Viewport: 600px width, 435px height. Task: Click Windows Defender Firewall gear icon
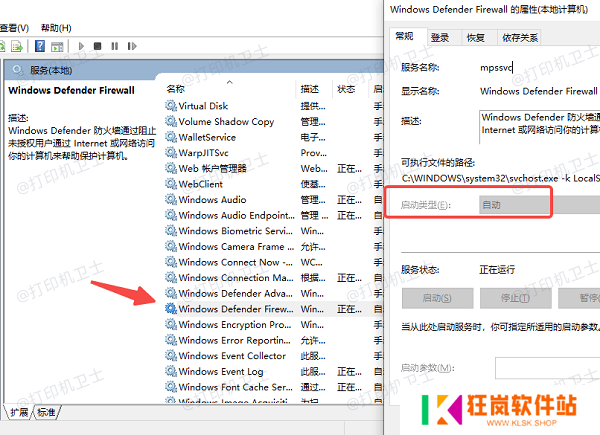171,309
